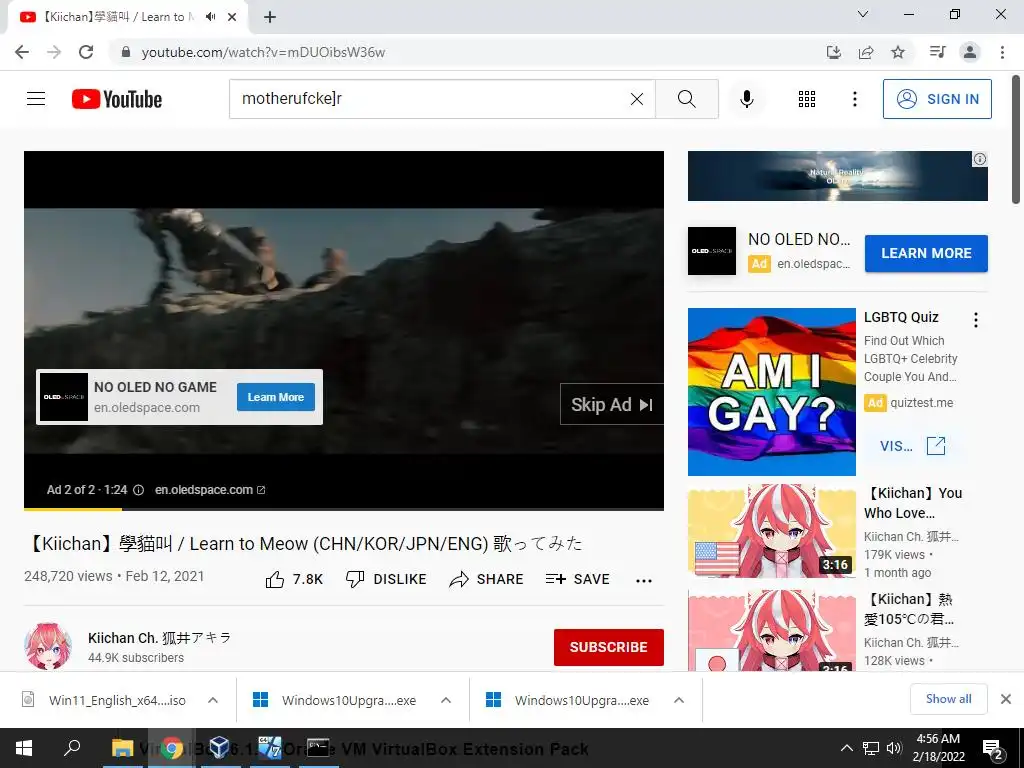Open a new tab with plus button
The image size is (1024, 768).
point(270,17)
